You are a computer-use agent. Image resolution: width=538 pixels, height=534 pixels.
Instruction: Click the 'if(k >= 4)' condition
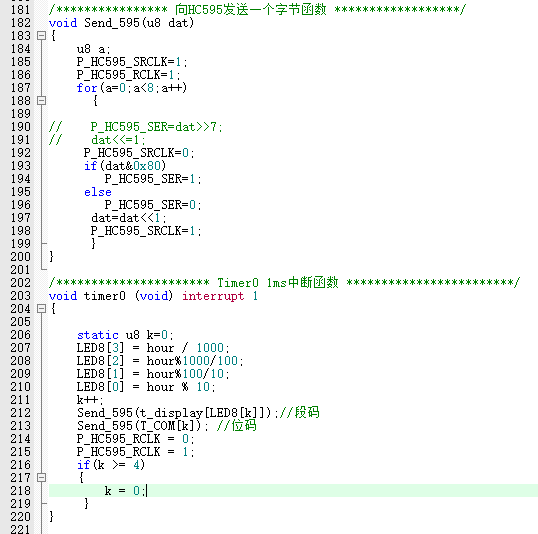[111, 465]
